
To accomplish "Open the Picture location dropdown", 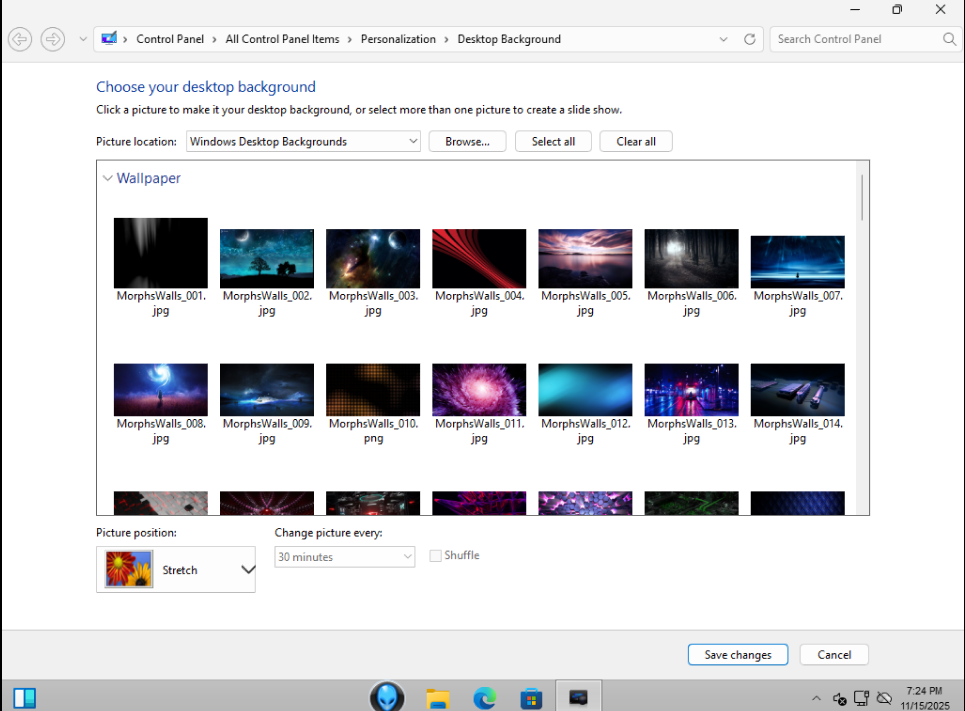I will tap(304, 142).
